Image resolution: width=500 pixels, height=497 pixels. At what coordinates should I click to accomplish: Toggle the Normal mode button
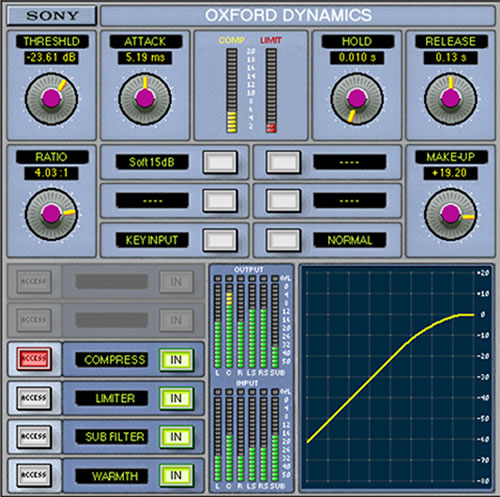coord(283,240)
